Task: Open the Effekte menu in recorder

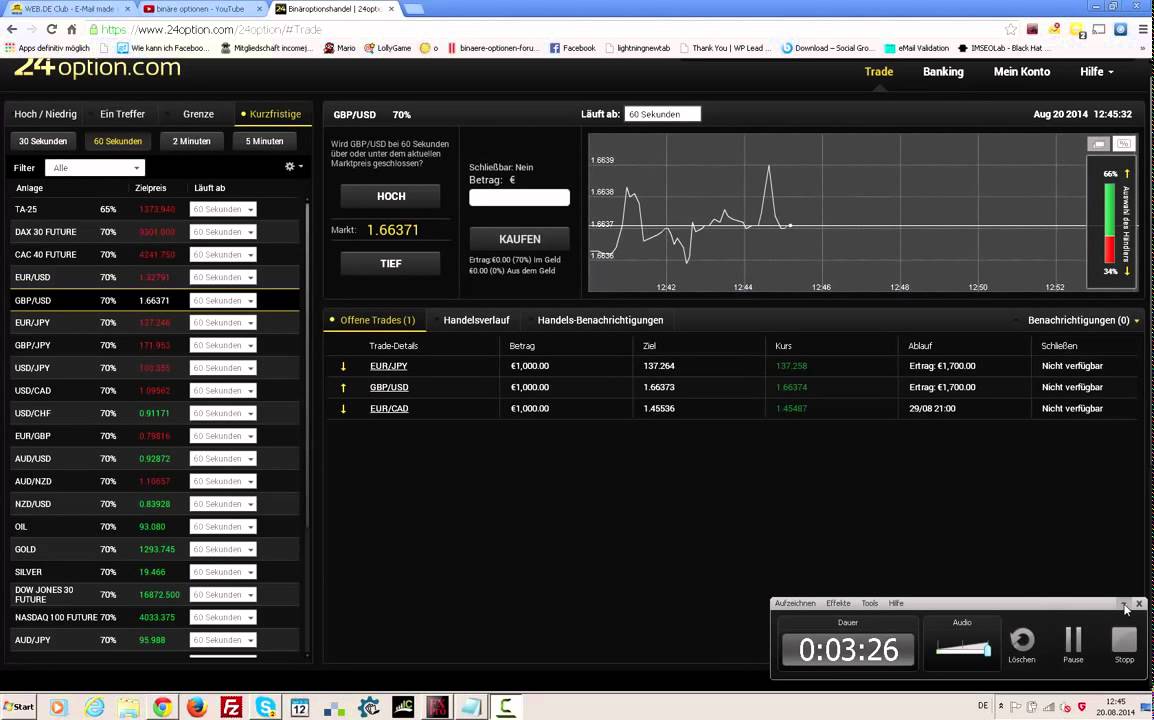Action: 838,603
